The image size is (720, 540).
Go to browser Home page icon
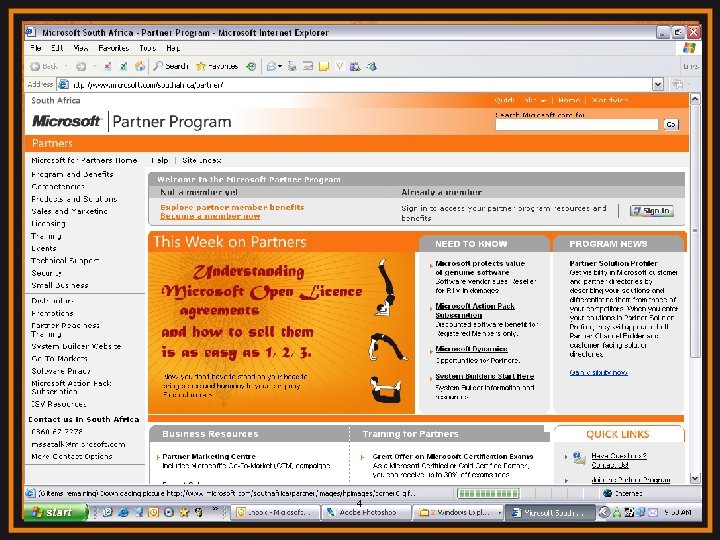[x=140, y=67]
